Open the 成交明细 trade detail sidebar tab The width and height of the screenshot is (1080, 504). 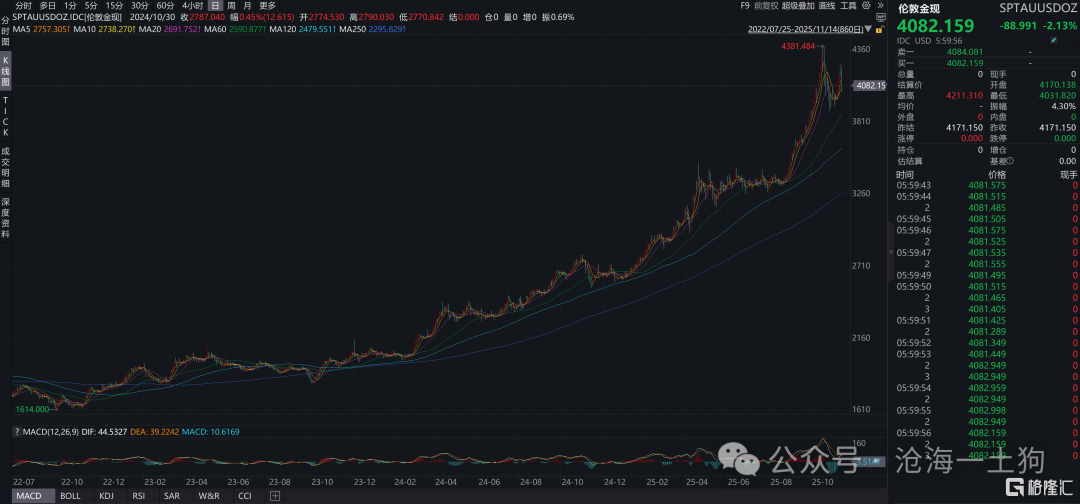pyautogui.click(x=5, y=164)
